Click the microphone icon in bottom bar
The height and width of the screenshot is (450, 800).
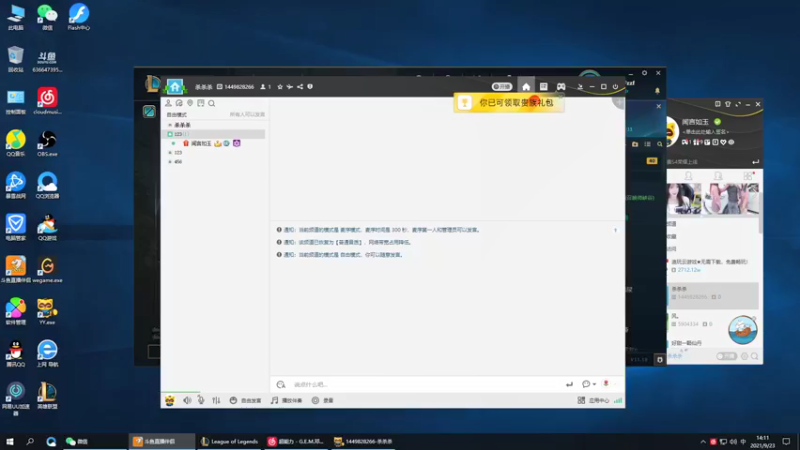coord(201,401)
